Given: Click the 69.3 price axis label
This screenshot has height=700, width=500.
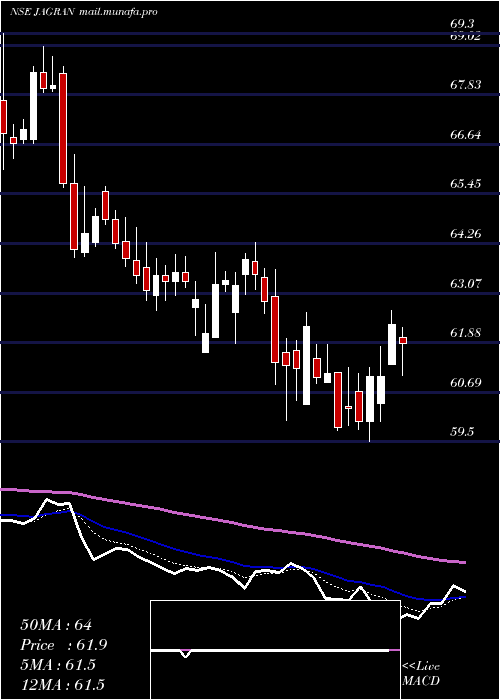Looking at the screenshot, I should point(464,24).
